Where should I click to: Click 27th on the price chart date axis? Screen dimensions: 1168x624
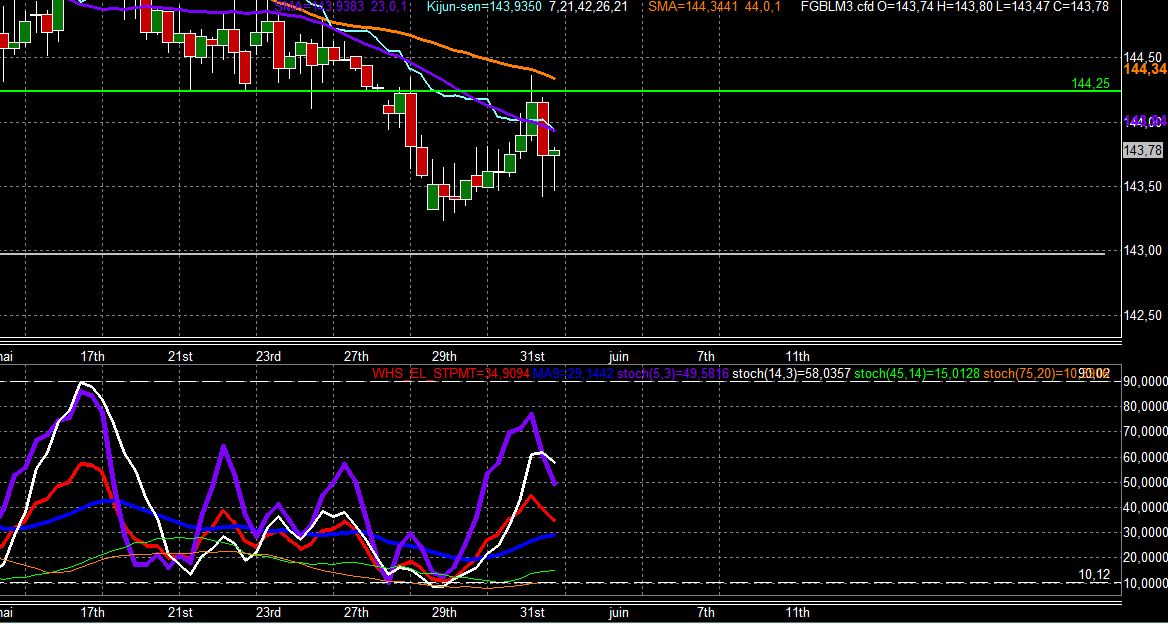(356, 356)
